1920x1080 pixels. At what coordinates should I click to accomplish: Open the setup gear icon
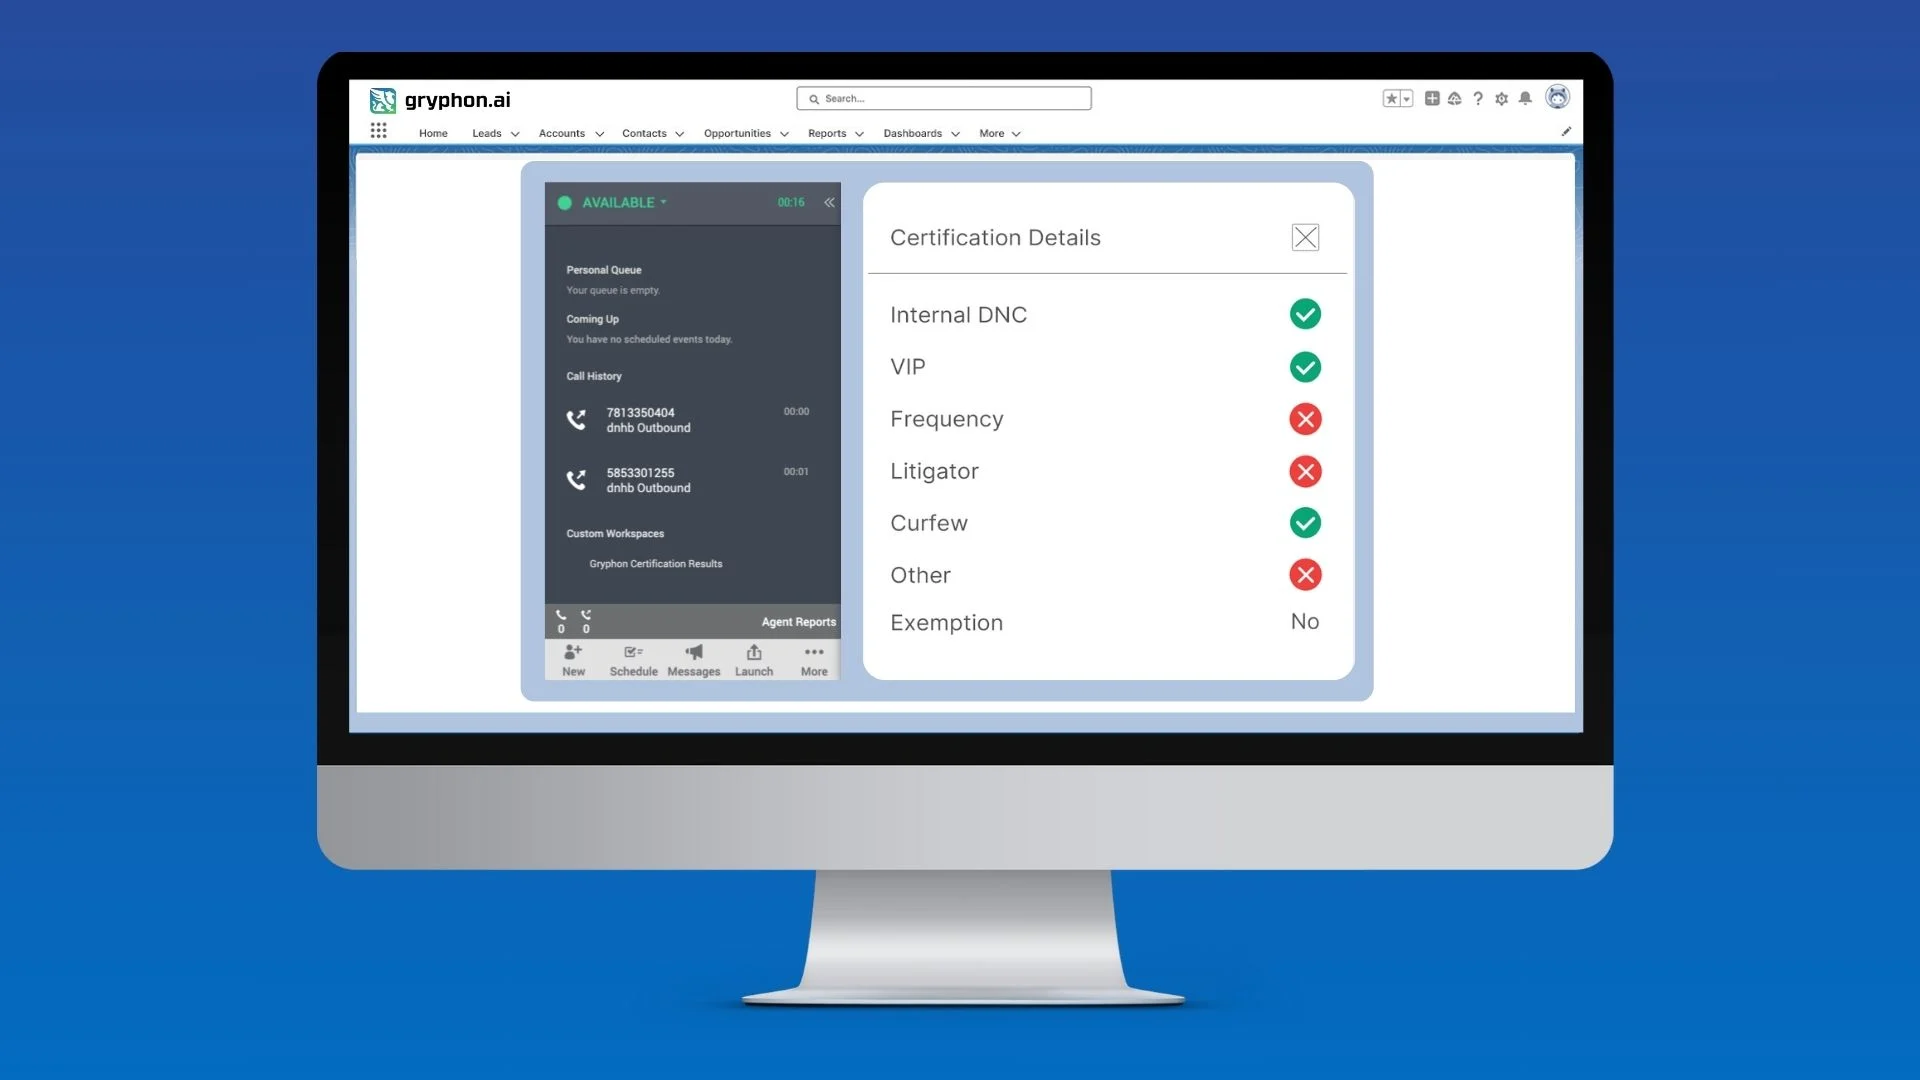(1501, 98)
